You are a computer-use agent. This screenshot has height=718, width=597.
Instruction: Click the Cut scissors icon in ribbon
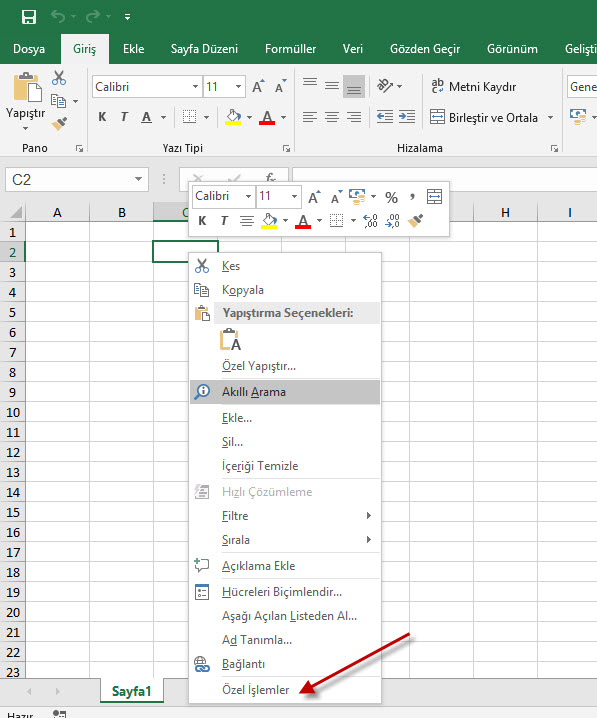pos(59,78)
